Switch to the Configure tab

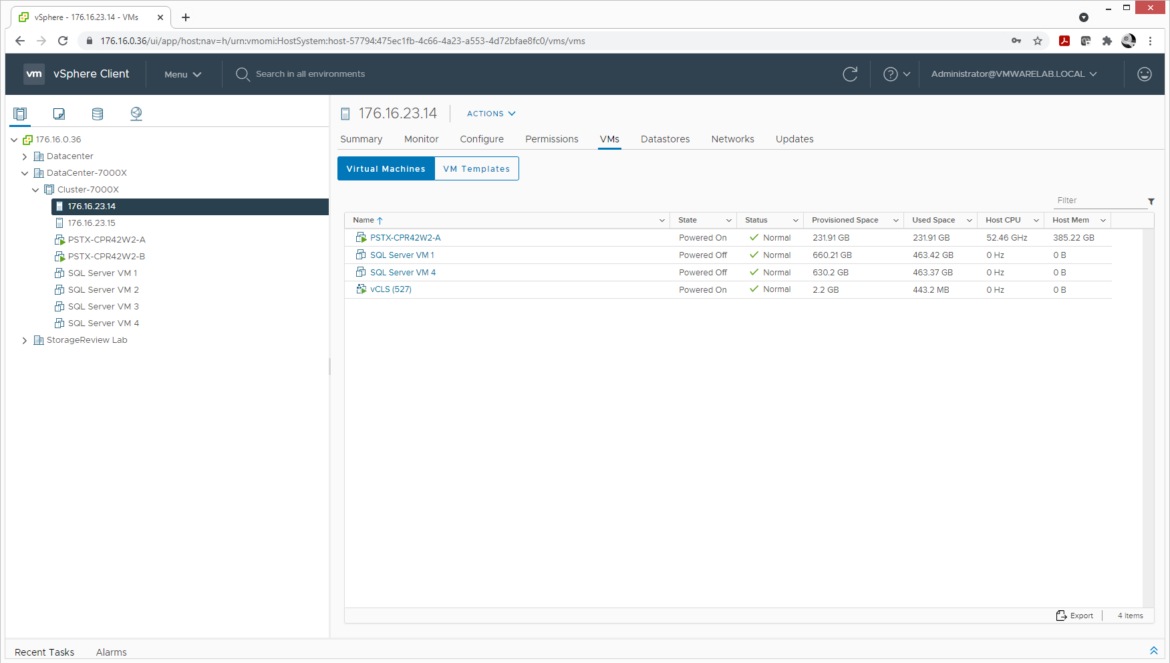[x=481, y=139]
